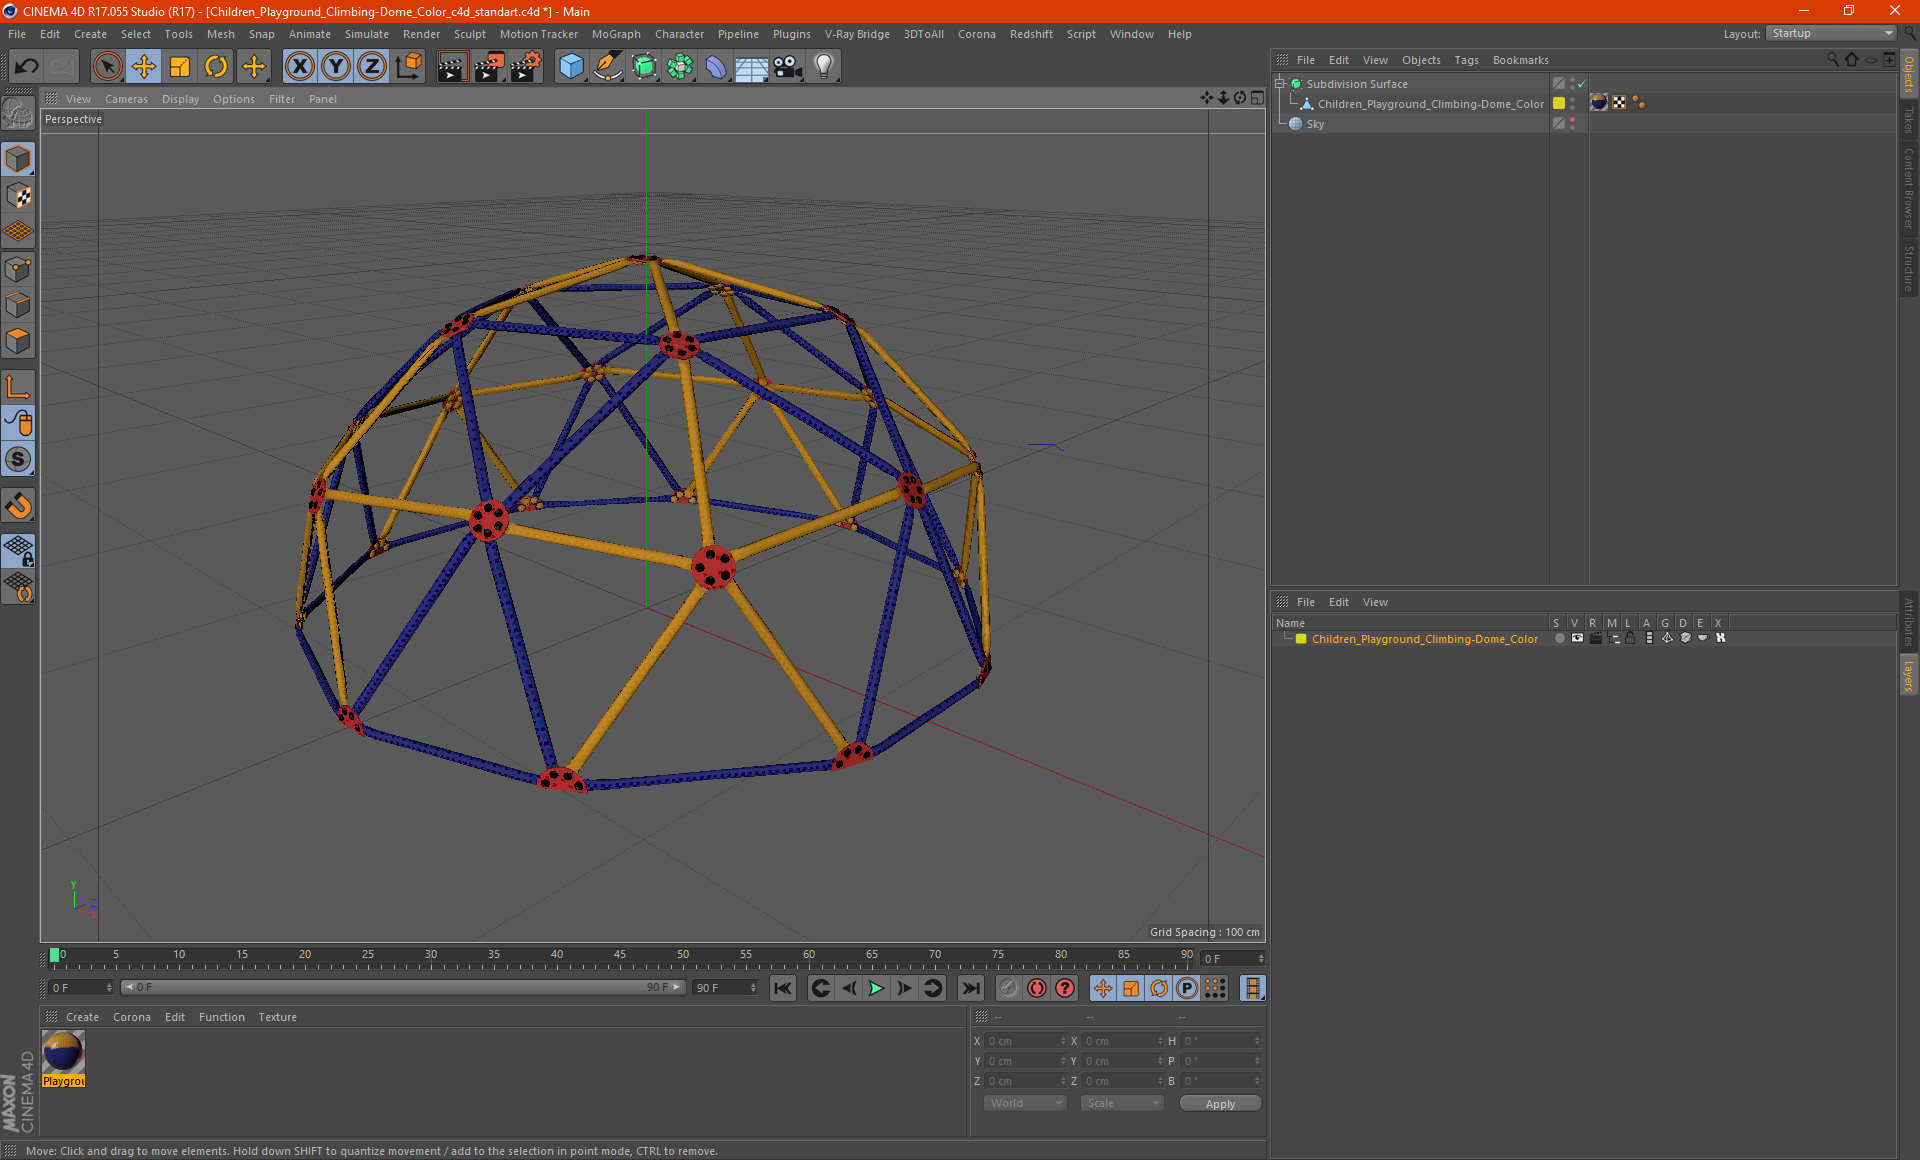Select the Scale tool
The image size is (1920, 1160).
coord(180,67)
